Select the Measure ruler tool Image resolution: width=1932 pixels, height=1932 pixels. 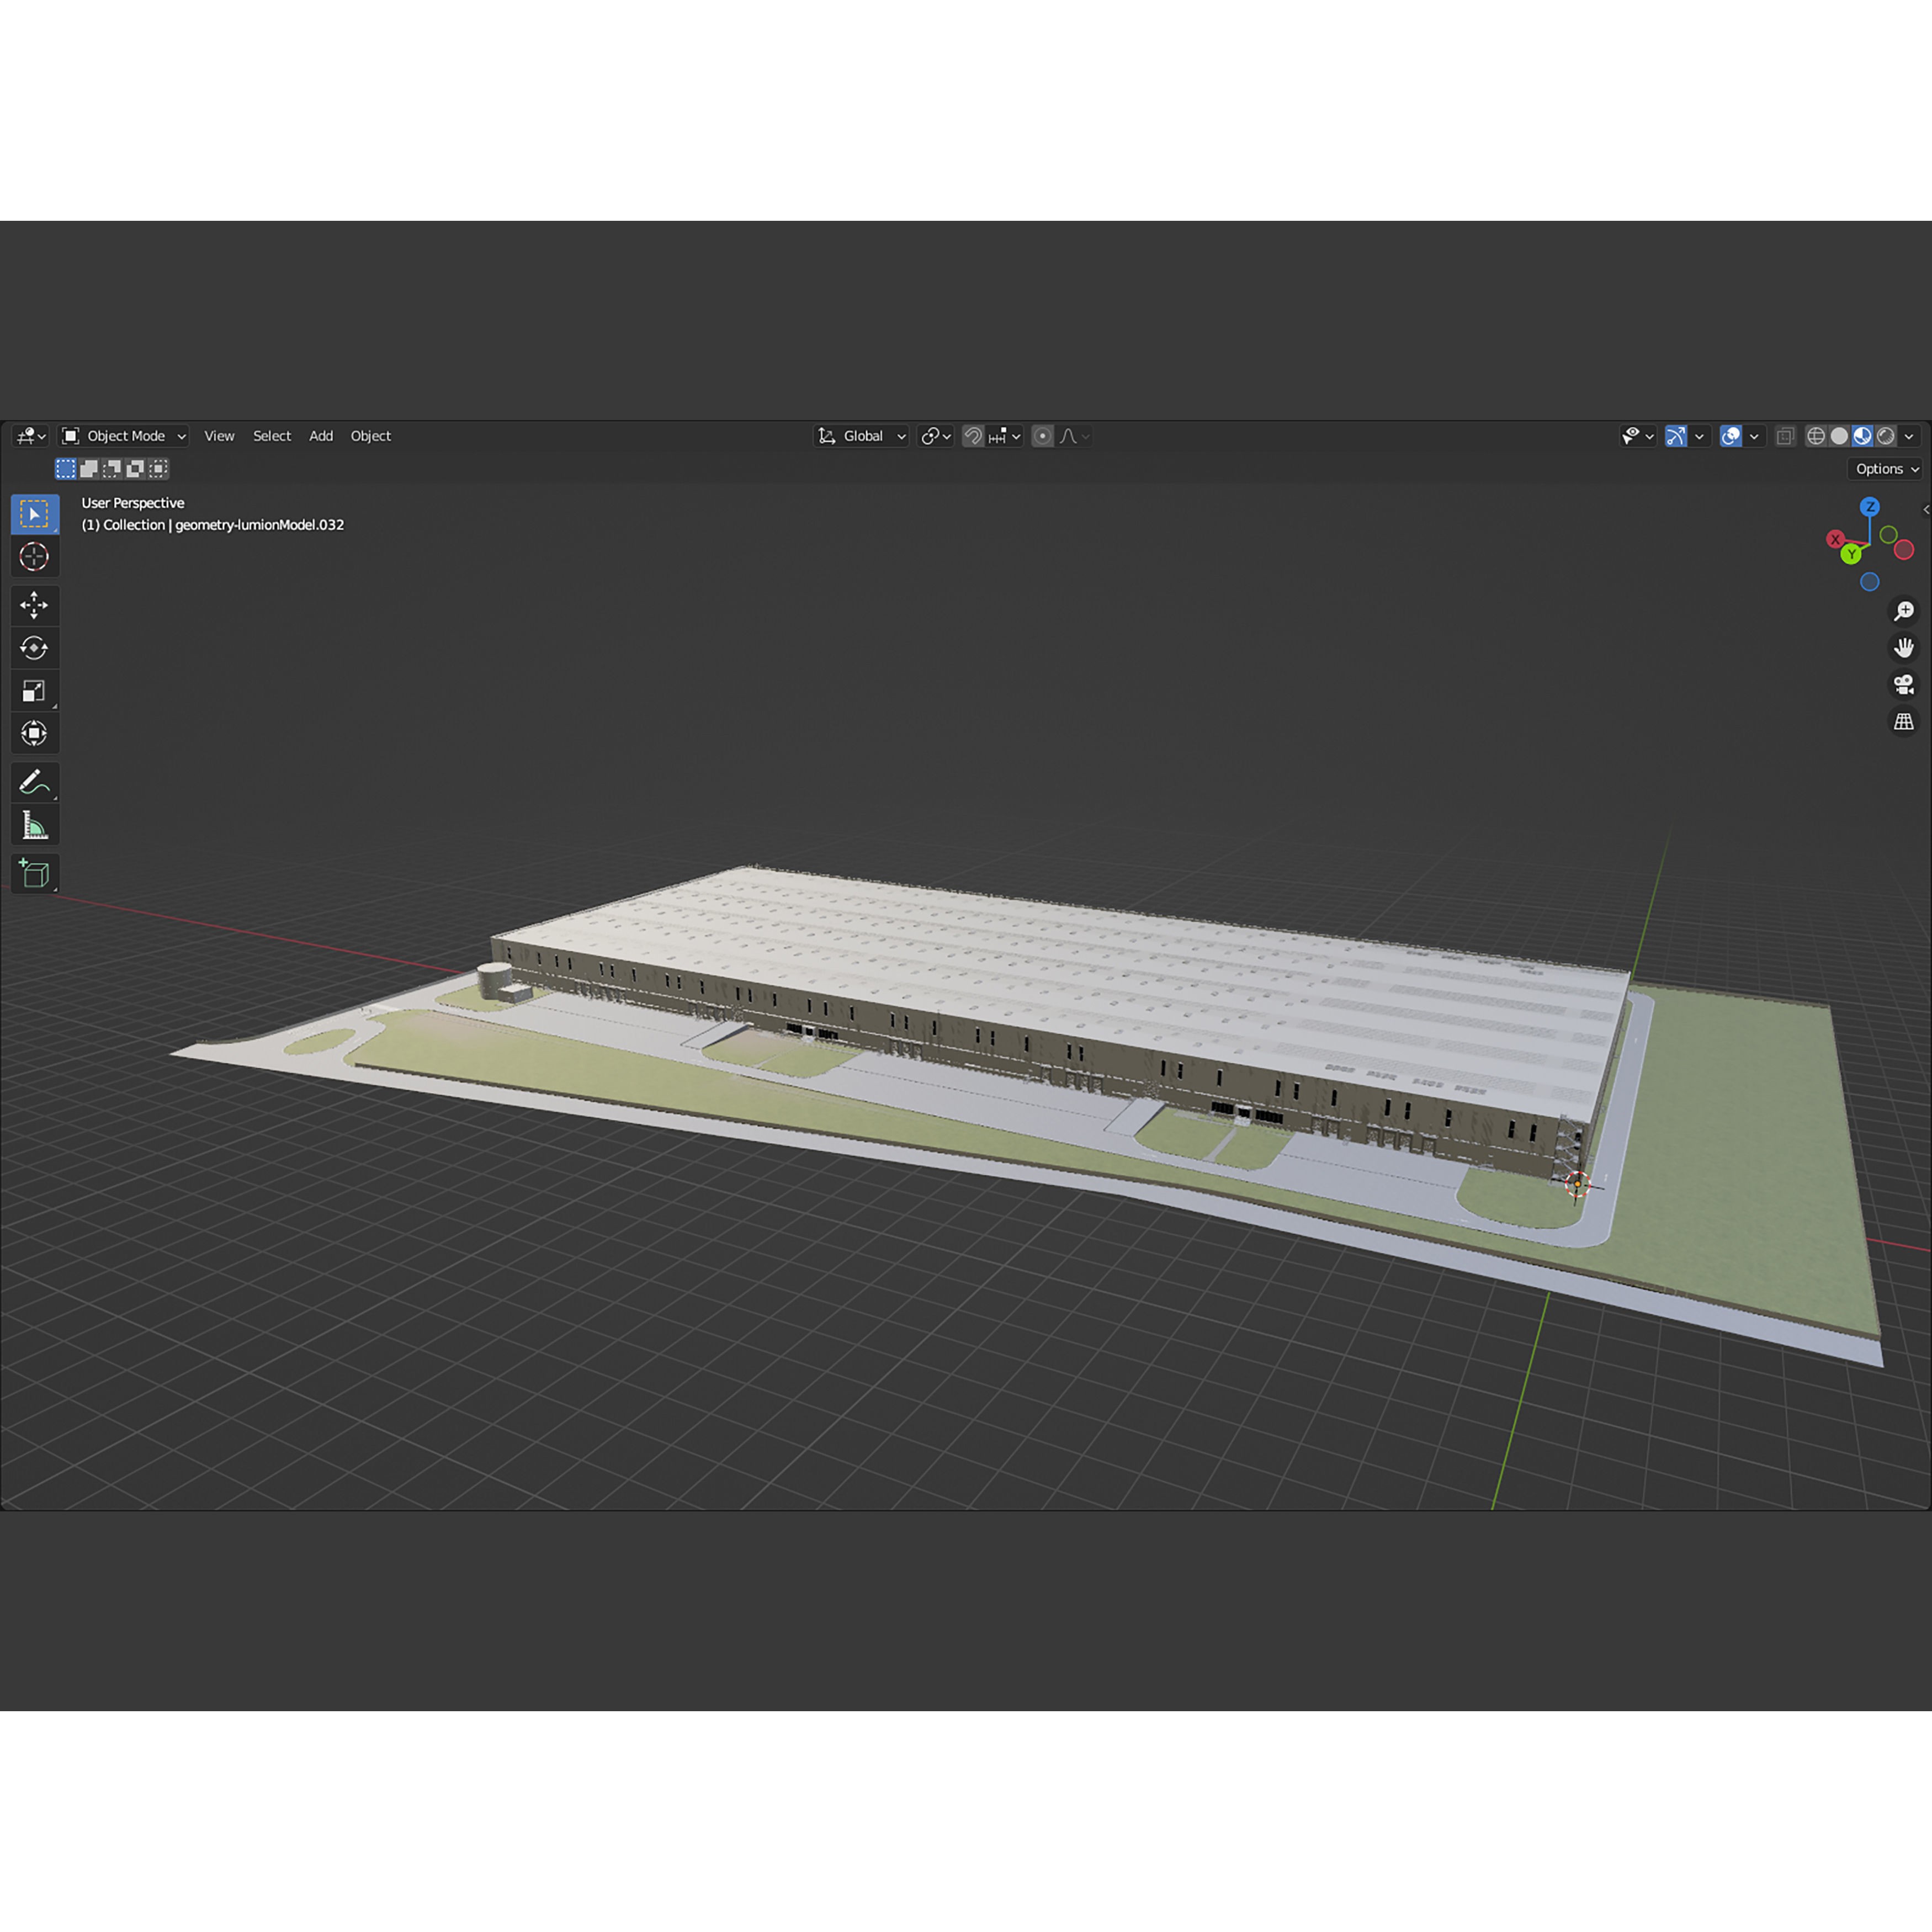click(x=34, y=825)
